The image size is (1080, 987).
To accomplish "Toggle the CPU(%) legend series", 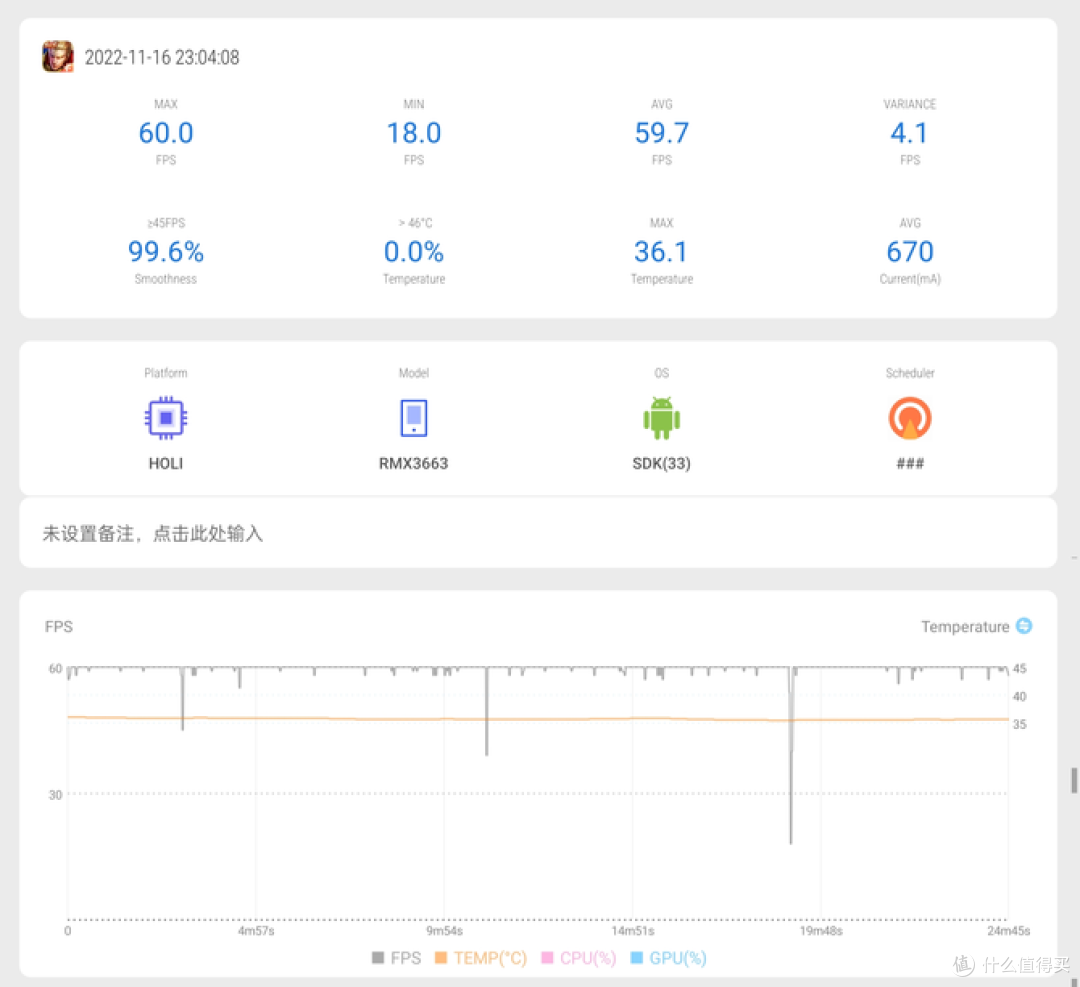I will [x=579, y=958].
